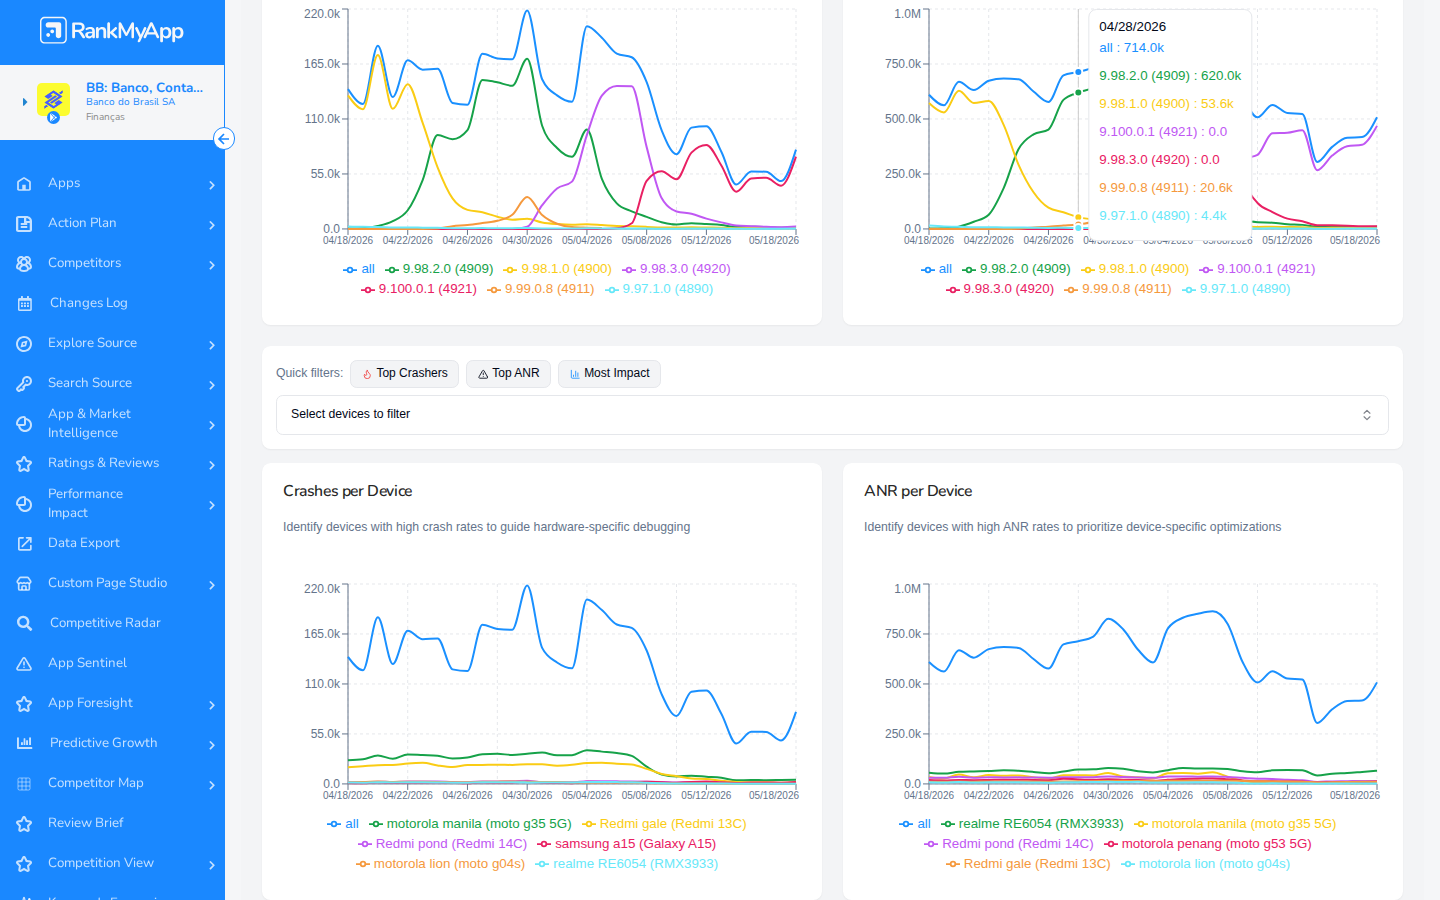Click the BB Banco do Brasil app icon
Viewport: 1440px width, 900px height.
coord(53,101)
